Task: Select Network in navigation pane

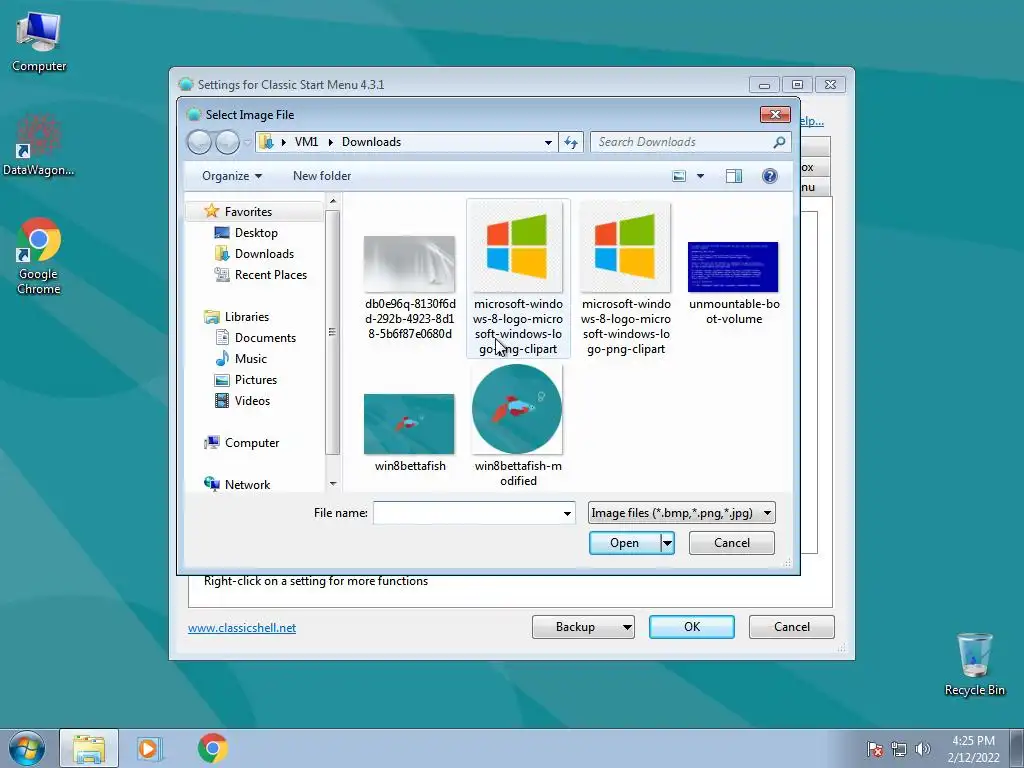Action: tap(247, 485)
